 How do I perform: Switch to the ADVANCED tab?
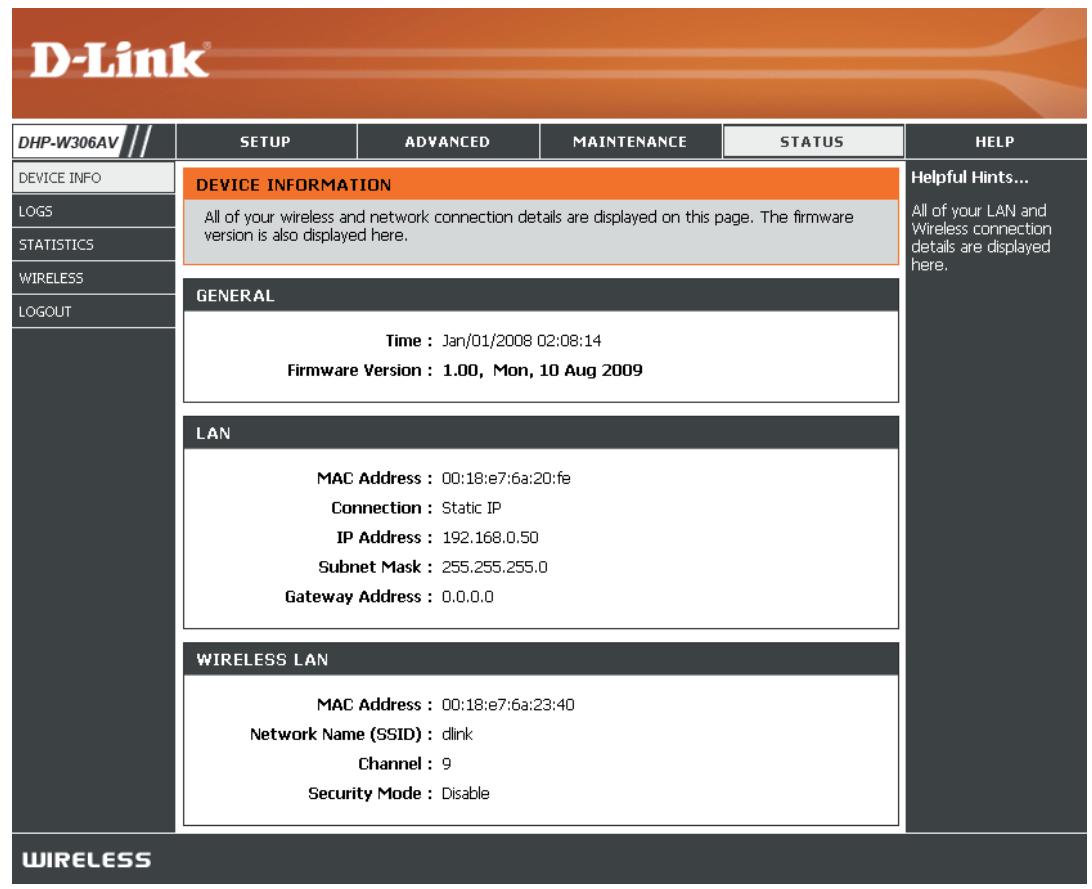448,141
